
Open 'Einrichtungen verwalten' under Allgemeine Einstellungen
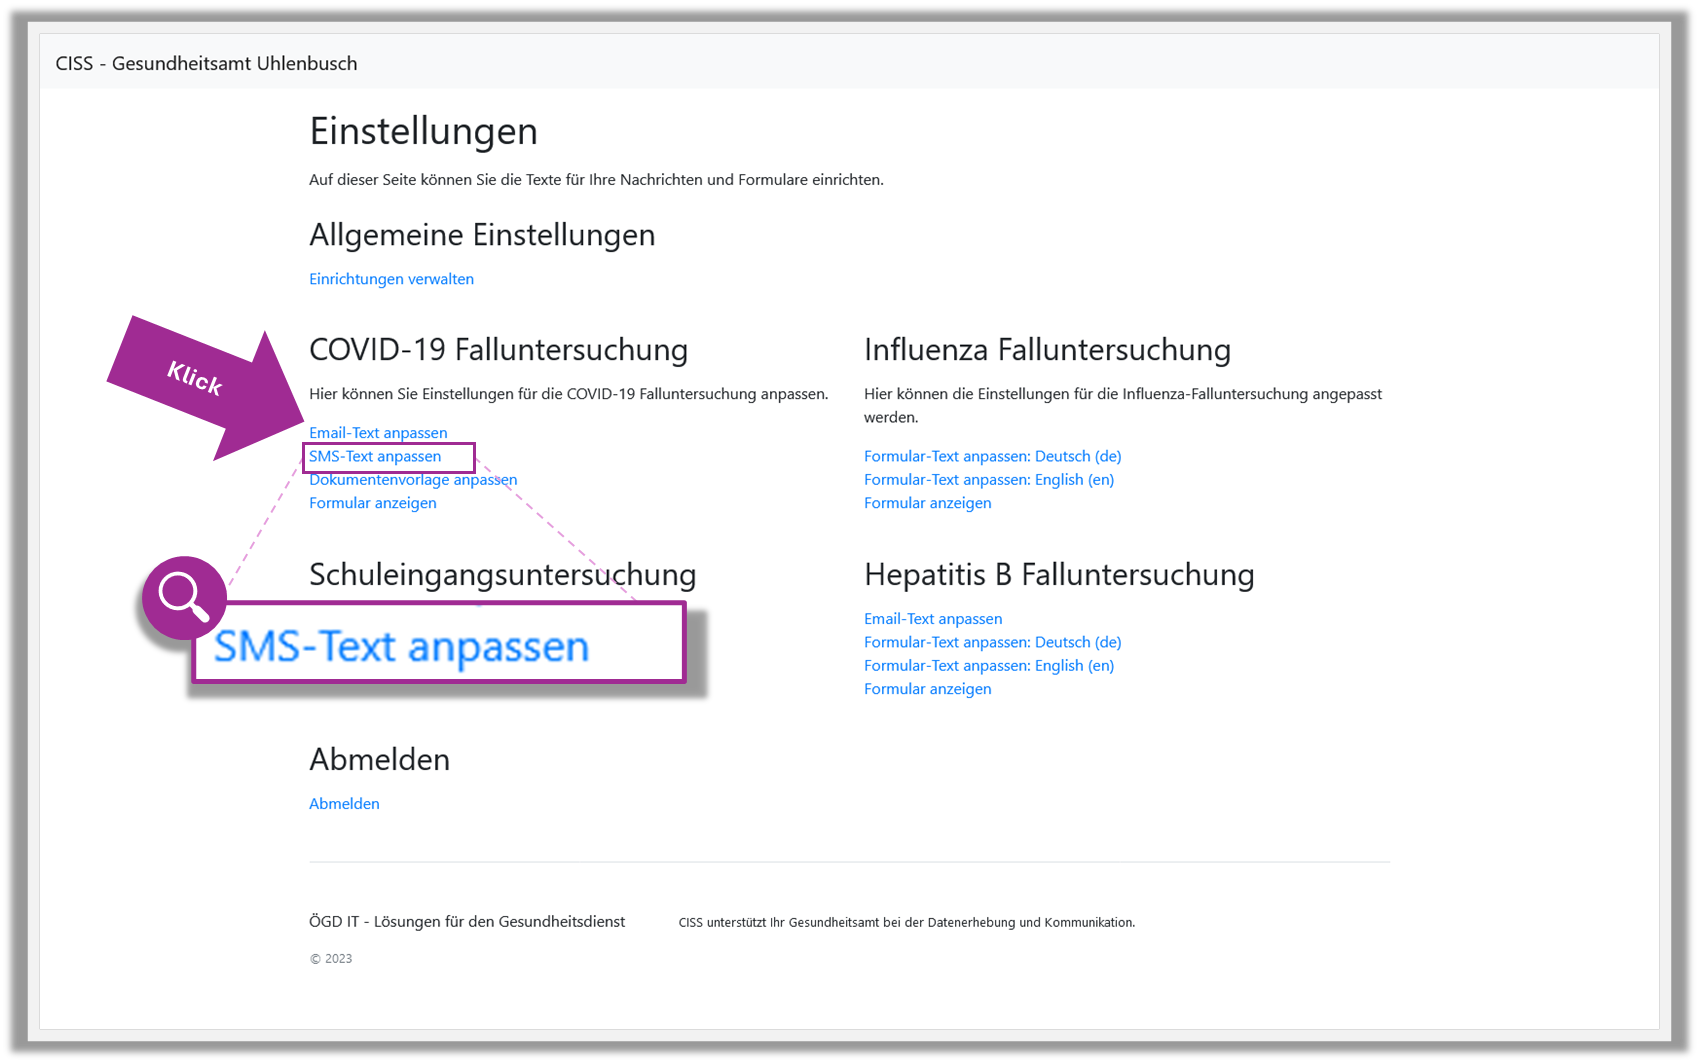[x=391, y=279]
